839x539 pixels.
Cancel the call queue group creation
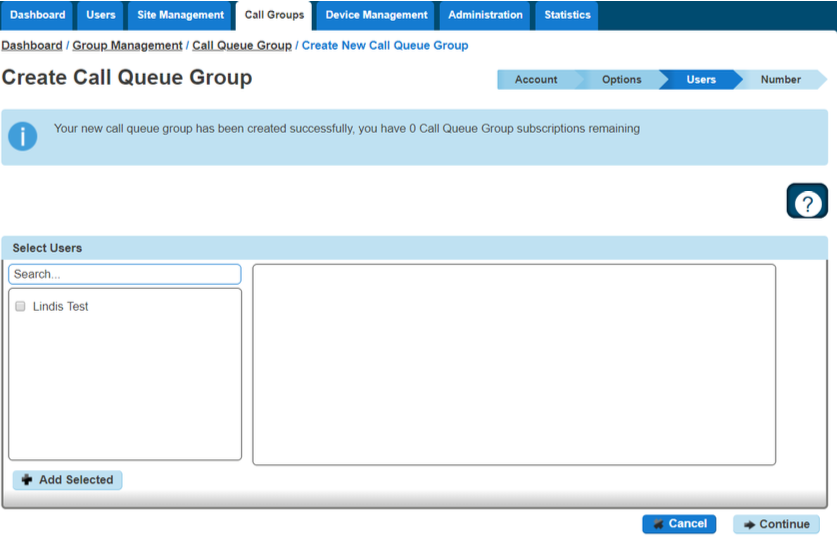click(679, 524)
